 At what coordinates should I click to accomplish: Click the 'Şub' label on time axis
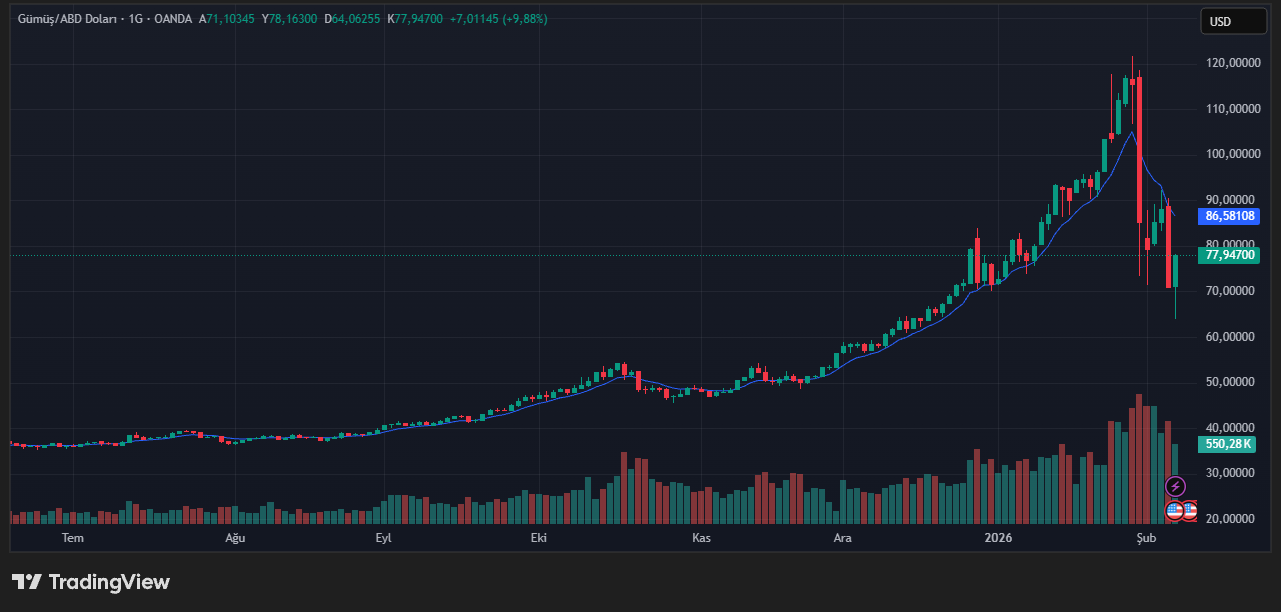coord(1146,538)
